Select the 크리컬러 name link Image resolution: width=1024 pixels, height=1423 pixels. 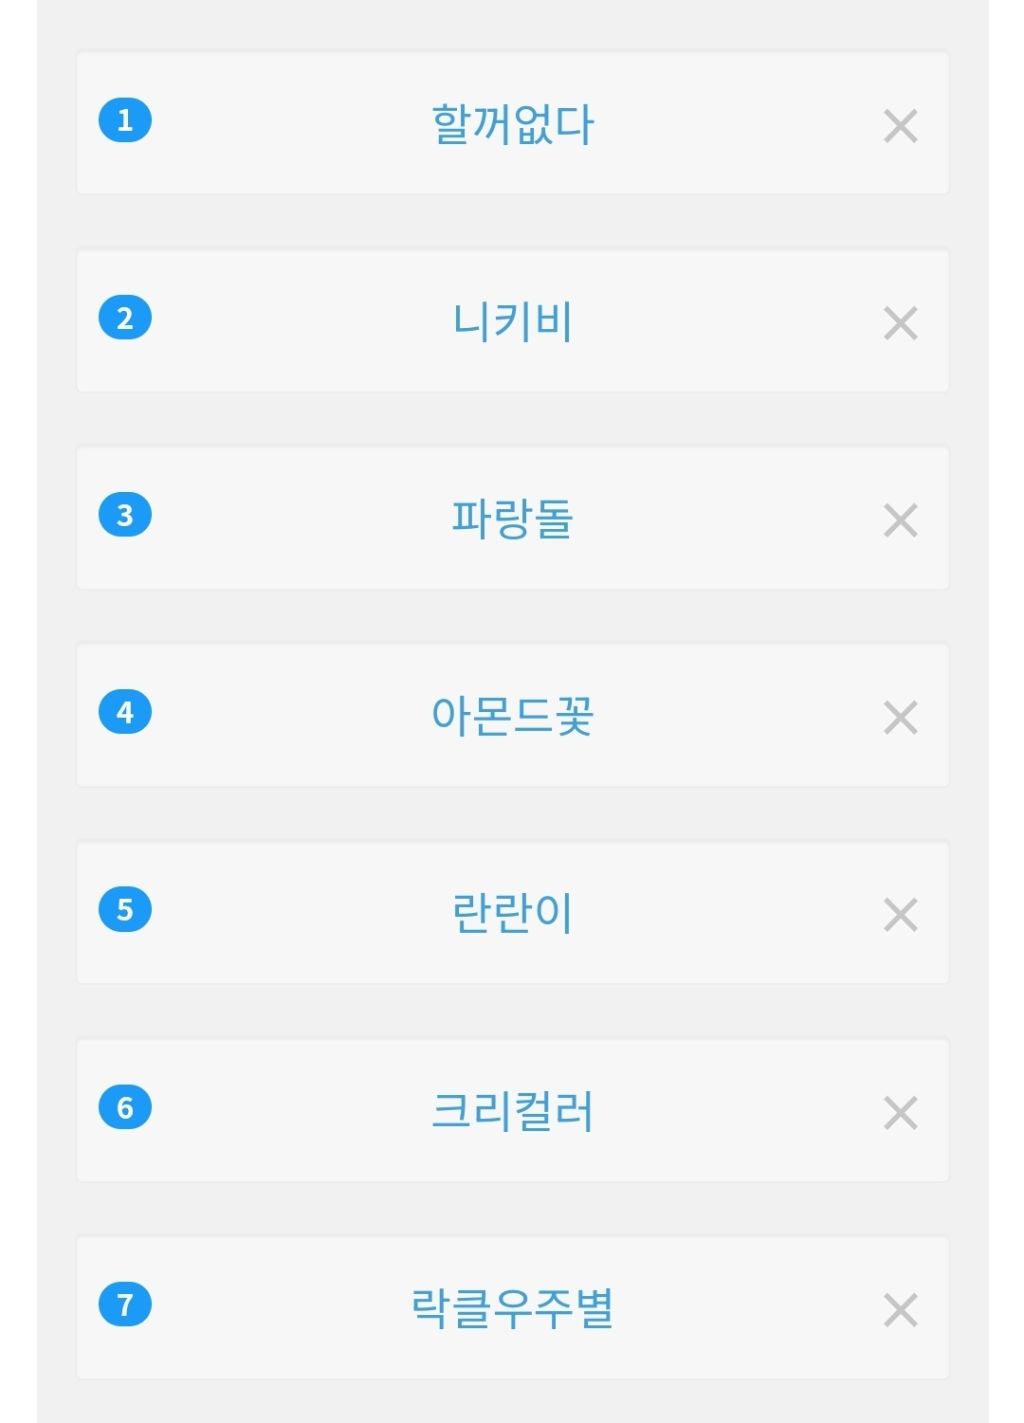pos(512,1111)
